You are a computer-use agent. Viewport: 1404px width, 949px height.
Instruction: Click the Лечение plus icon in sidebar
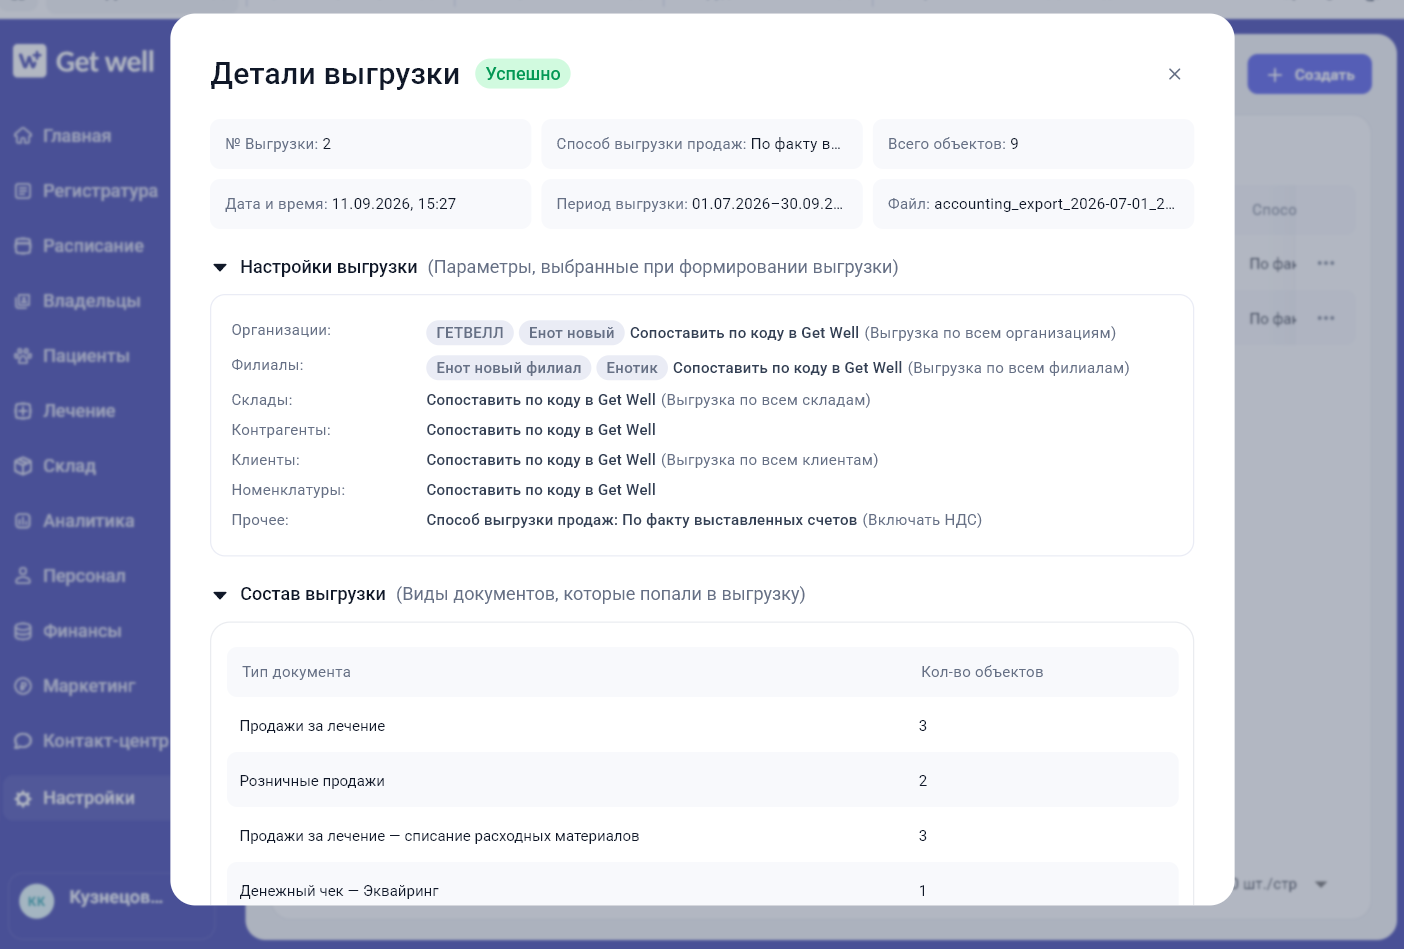click(x=23, y=411)
